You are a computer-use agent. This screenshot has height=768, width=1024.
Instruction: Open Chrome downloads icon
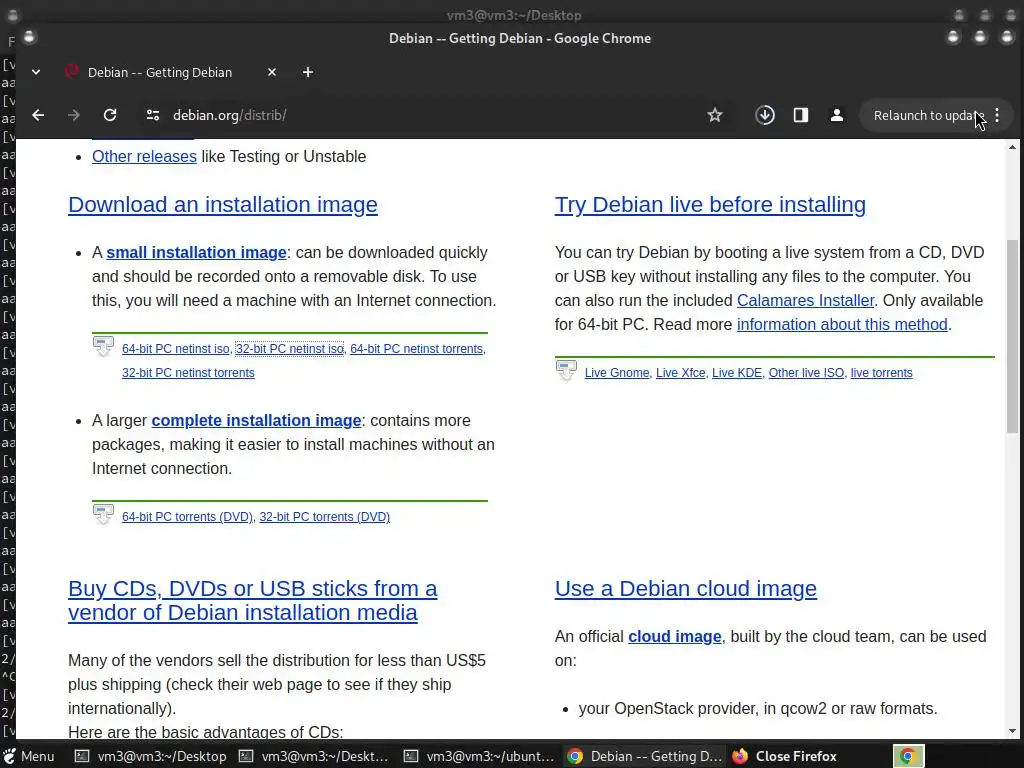tap(765, 116)
